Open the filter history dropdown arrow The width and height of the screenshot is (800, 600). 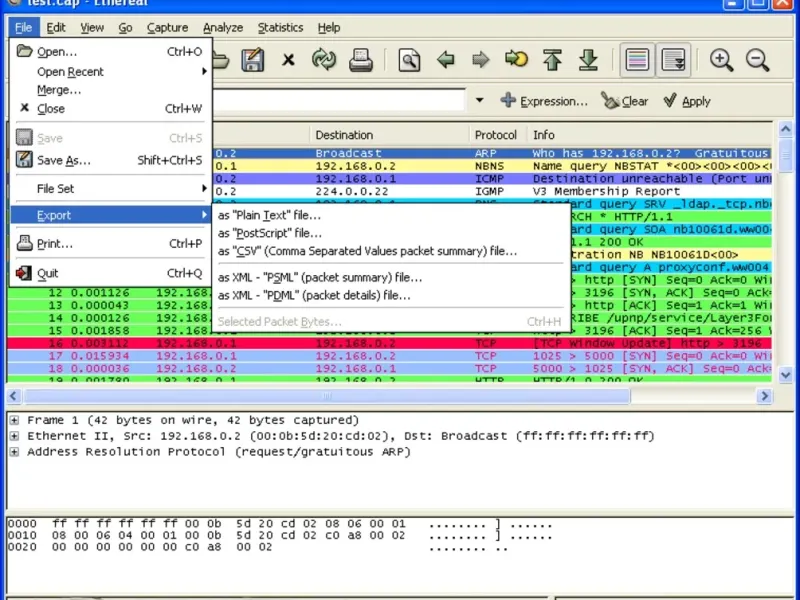pos(479,101)
